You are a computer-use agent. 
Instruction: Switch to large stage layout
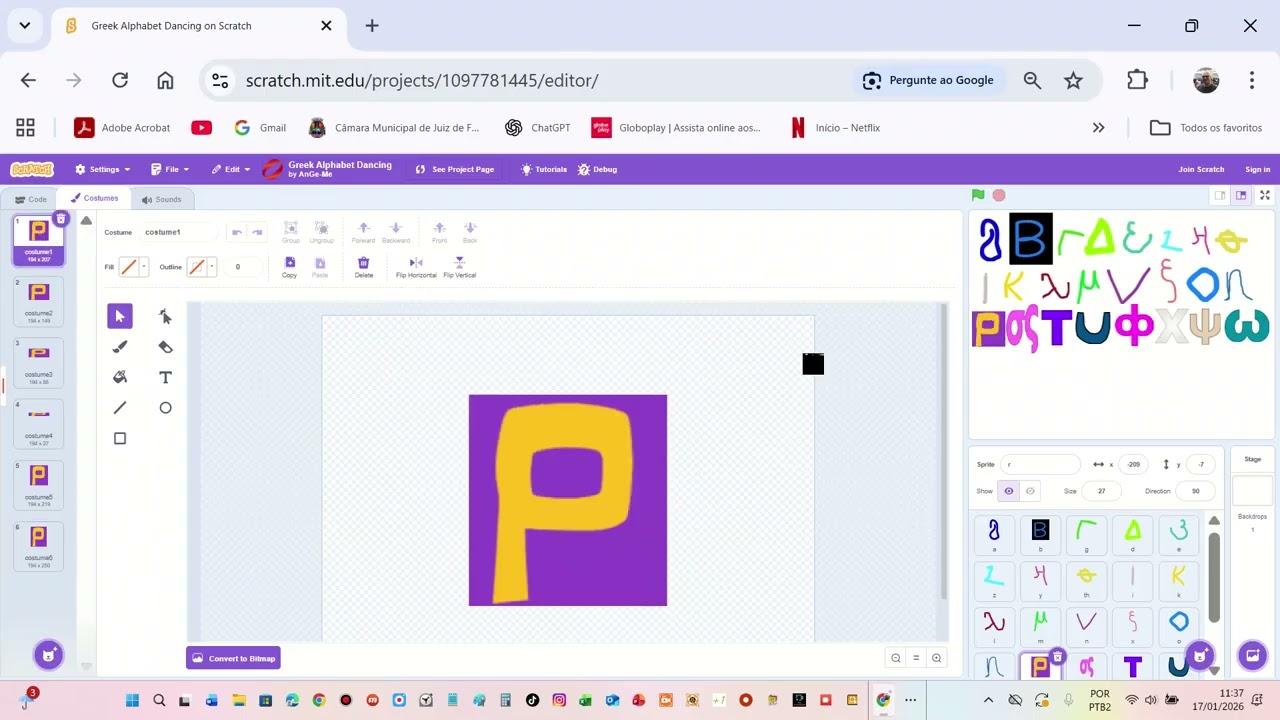[1241, 195]
